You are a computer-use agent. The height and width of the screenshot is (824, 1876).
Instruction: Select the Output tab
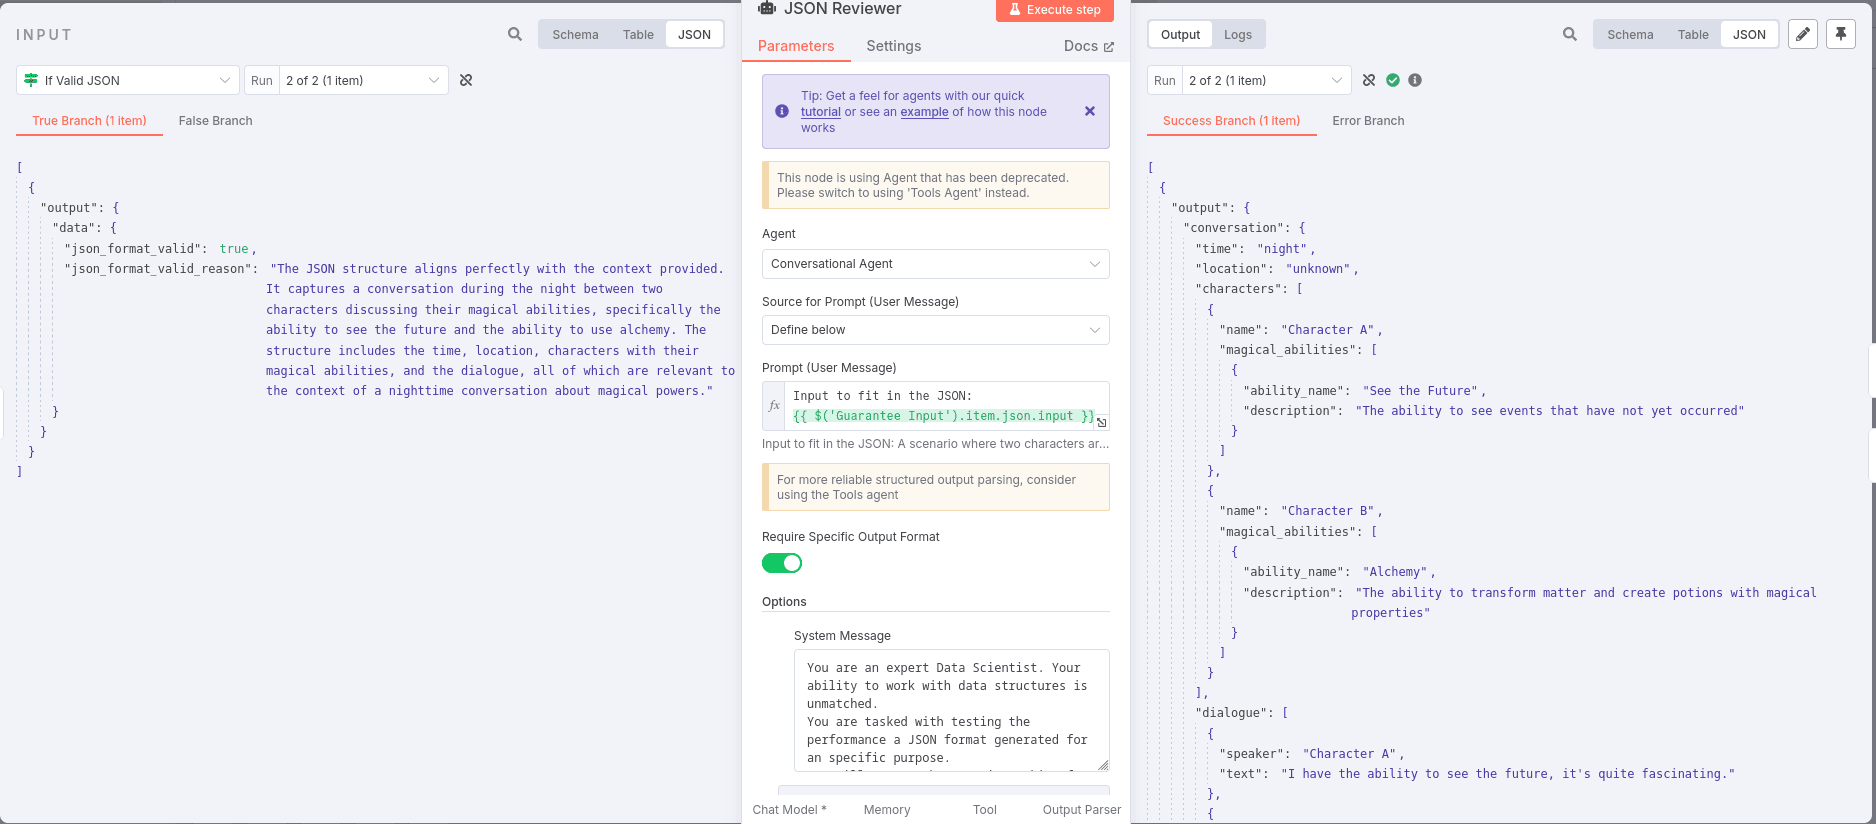pyautogui.click(x=1180, y=34)
